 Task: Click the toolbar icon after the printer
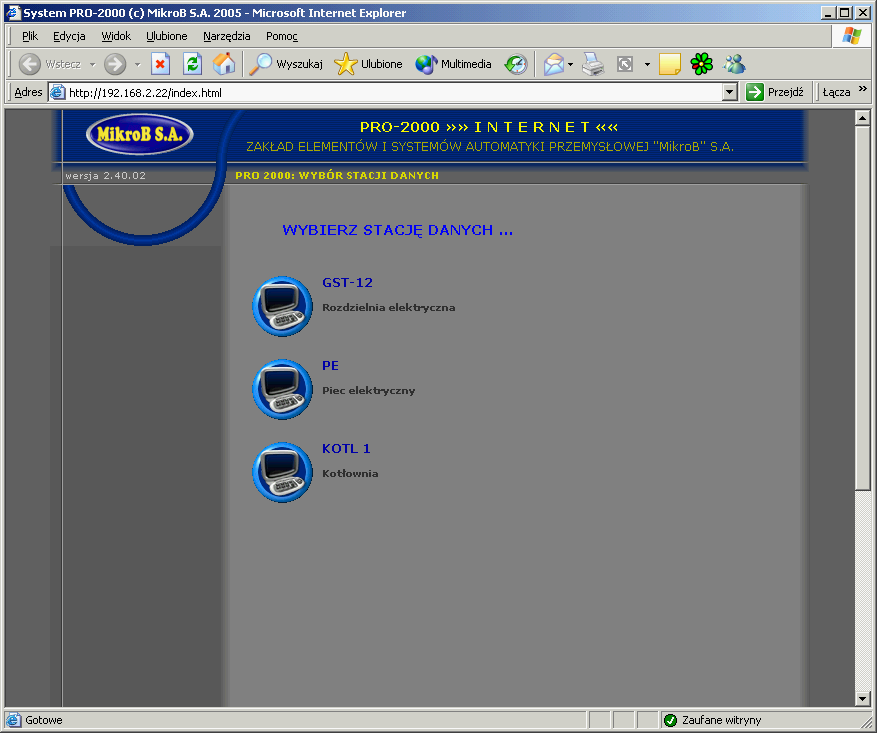625,64
